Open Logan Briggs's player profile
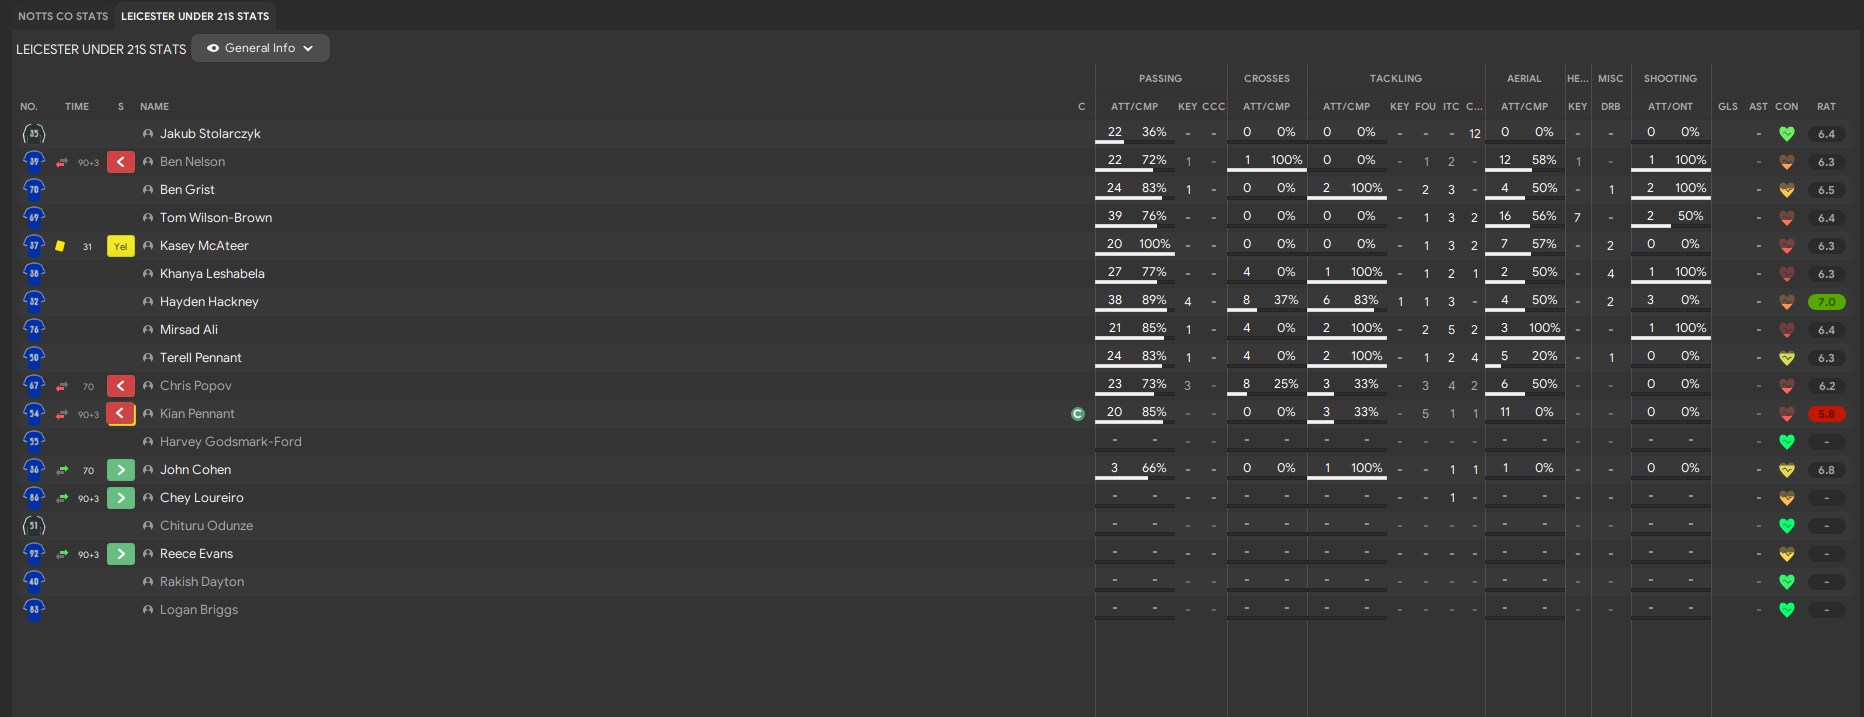 click(199, 610)
